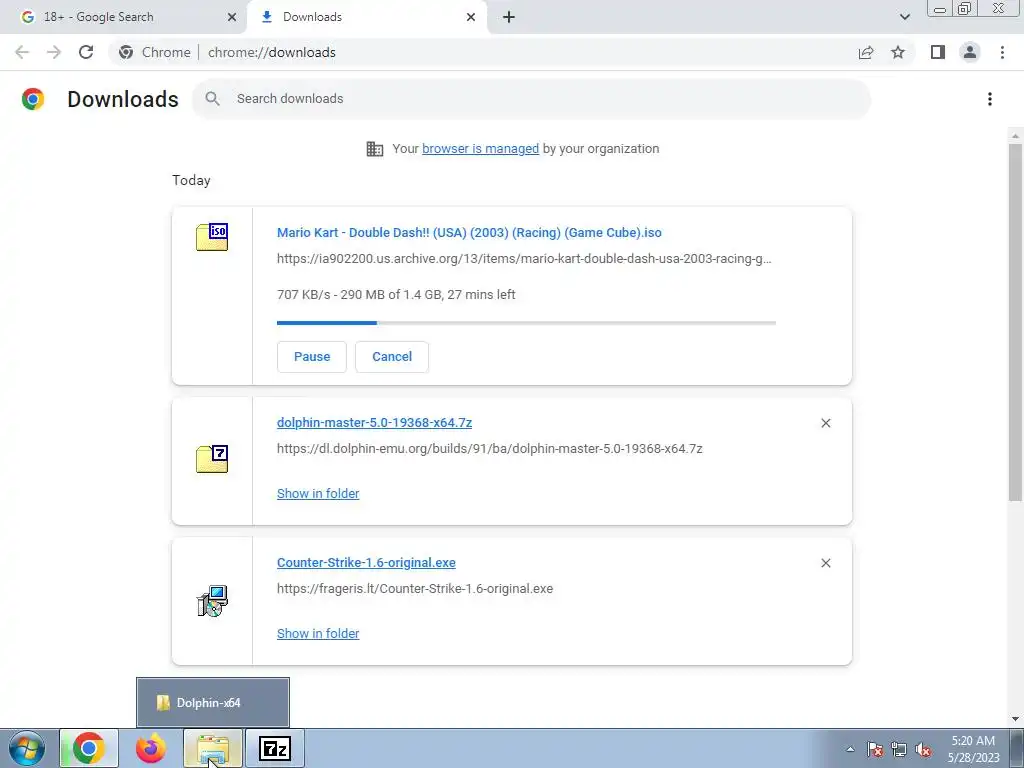Open a new tab with plus button
The height and width of the screenshot is (768, 1024).
pyautogui.click(x=509, y=17)
